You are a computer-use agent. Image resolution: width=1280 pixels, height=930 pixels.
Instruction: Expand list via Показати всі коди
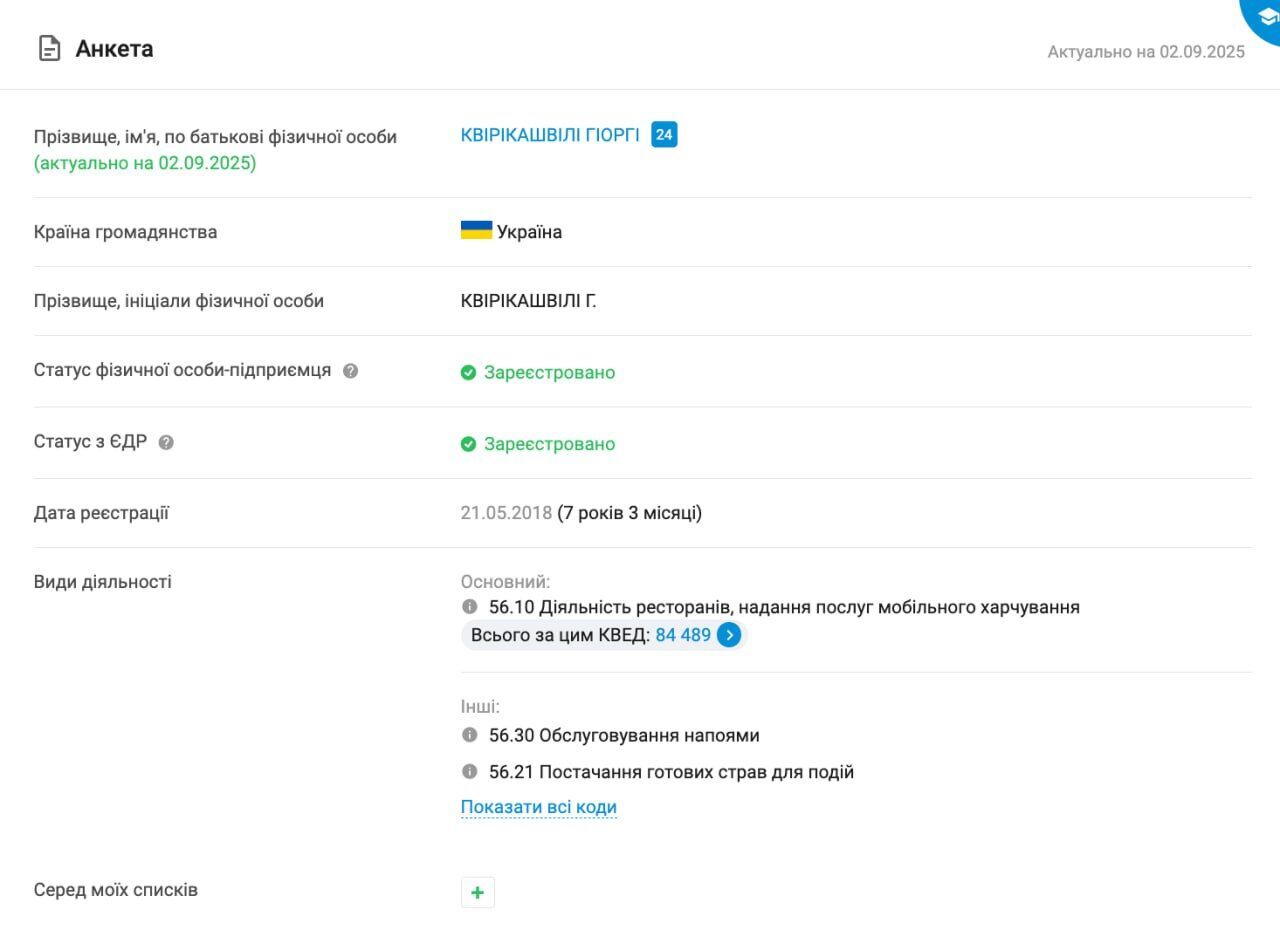tap(538, 807)
